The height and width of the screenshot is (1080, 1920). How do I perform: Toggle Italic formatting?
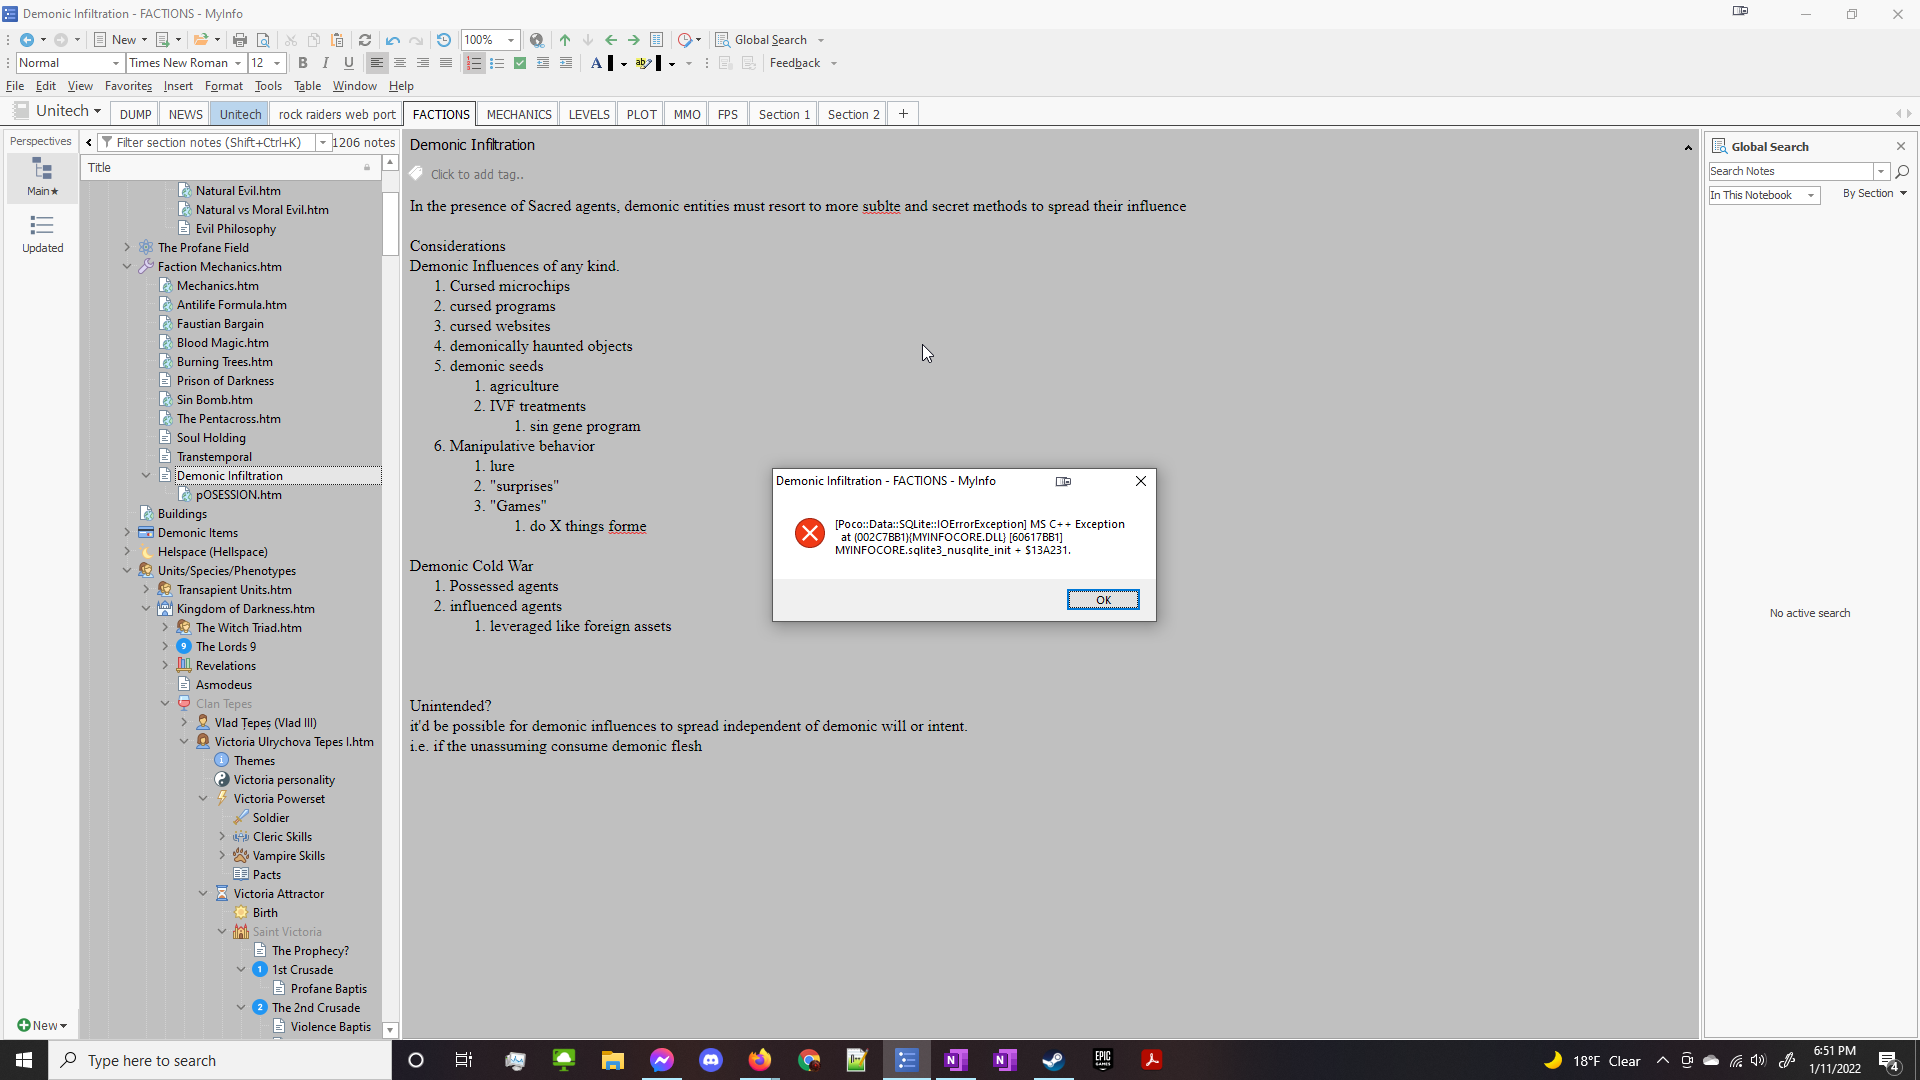[x=326, y=63]
